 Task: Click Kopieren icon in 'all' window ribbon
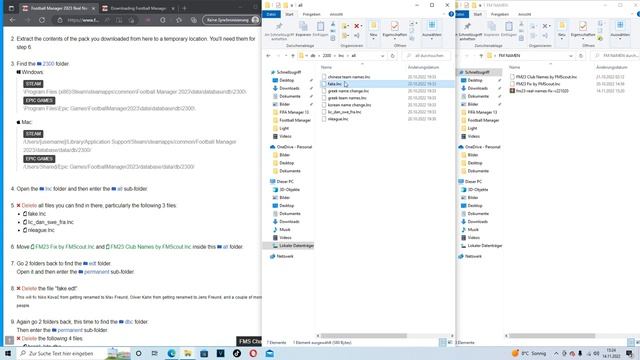(x=303, y=27)
